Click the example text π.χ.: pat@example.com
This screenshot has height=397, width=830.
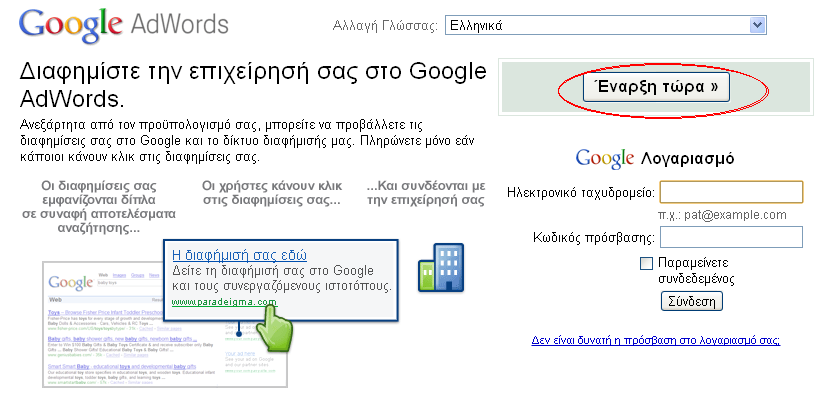coord(722,215)
